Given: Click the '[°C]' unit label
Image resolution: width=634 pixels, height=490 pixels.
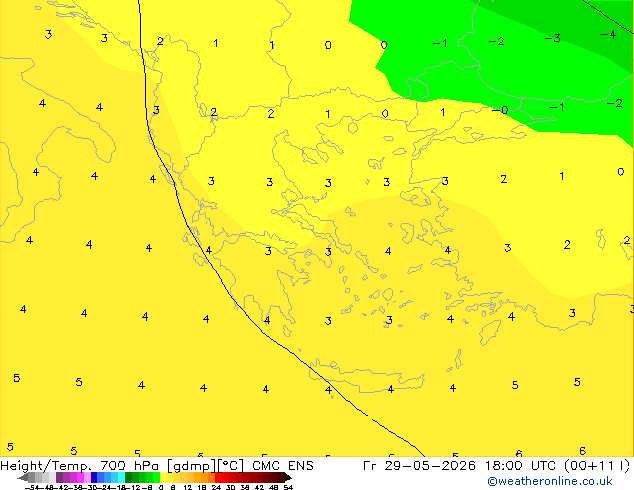Looking at the screenshot, I should [231, 466].
